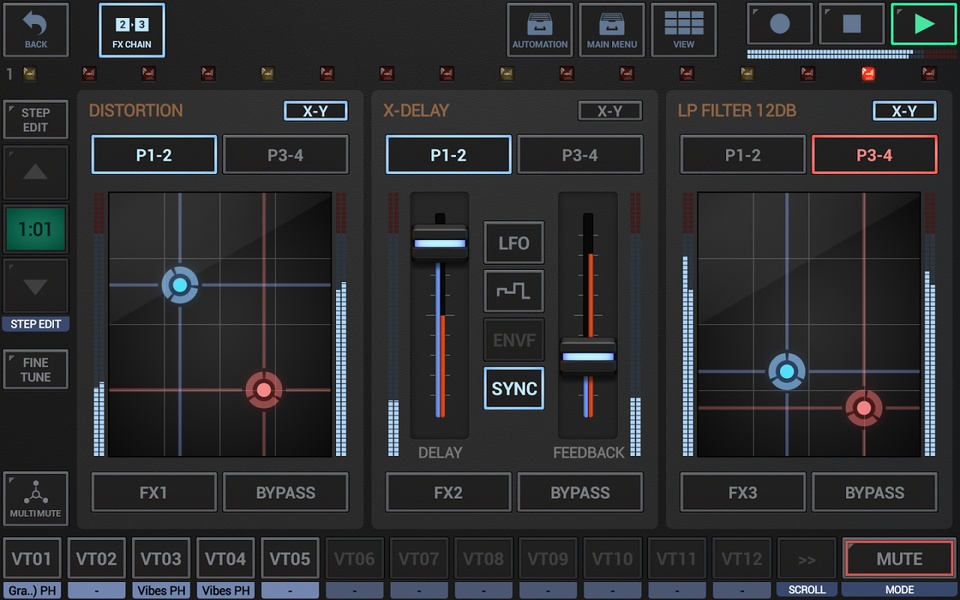Open the View grid options
This screenshot has height=600, width=960.
[683, 30]
